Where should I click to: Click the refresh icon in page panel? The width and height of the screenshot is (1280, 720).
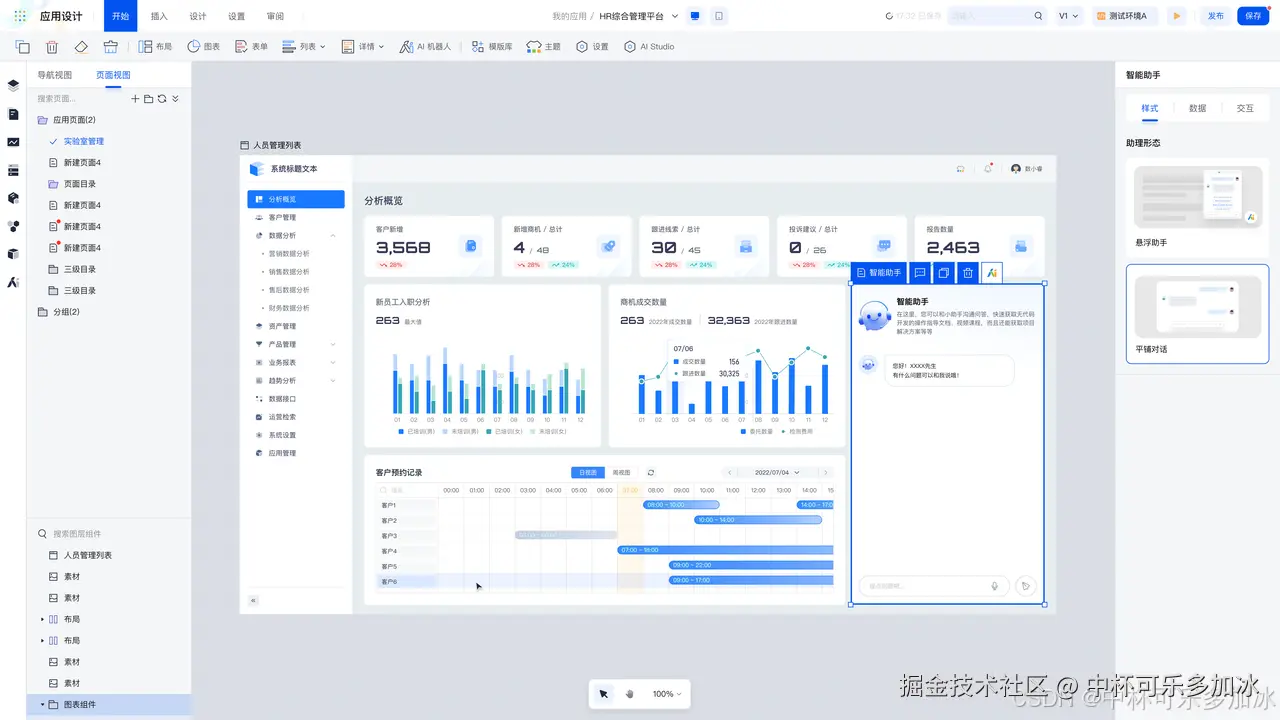coord(162,99)
